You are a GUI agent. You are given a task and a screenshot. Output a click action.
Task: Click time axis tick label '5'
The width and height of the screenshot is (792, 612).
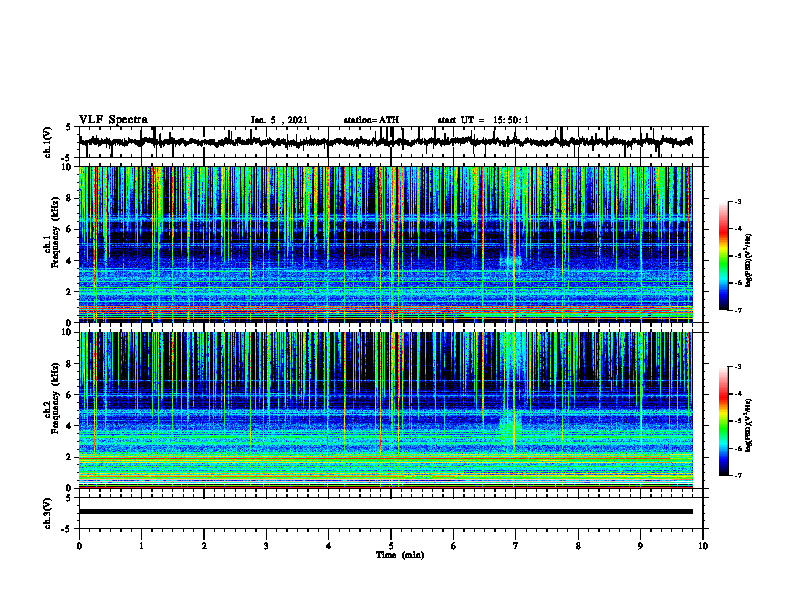(x=391, y=546)
